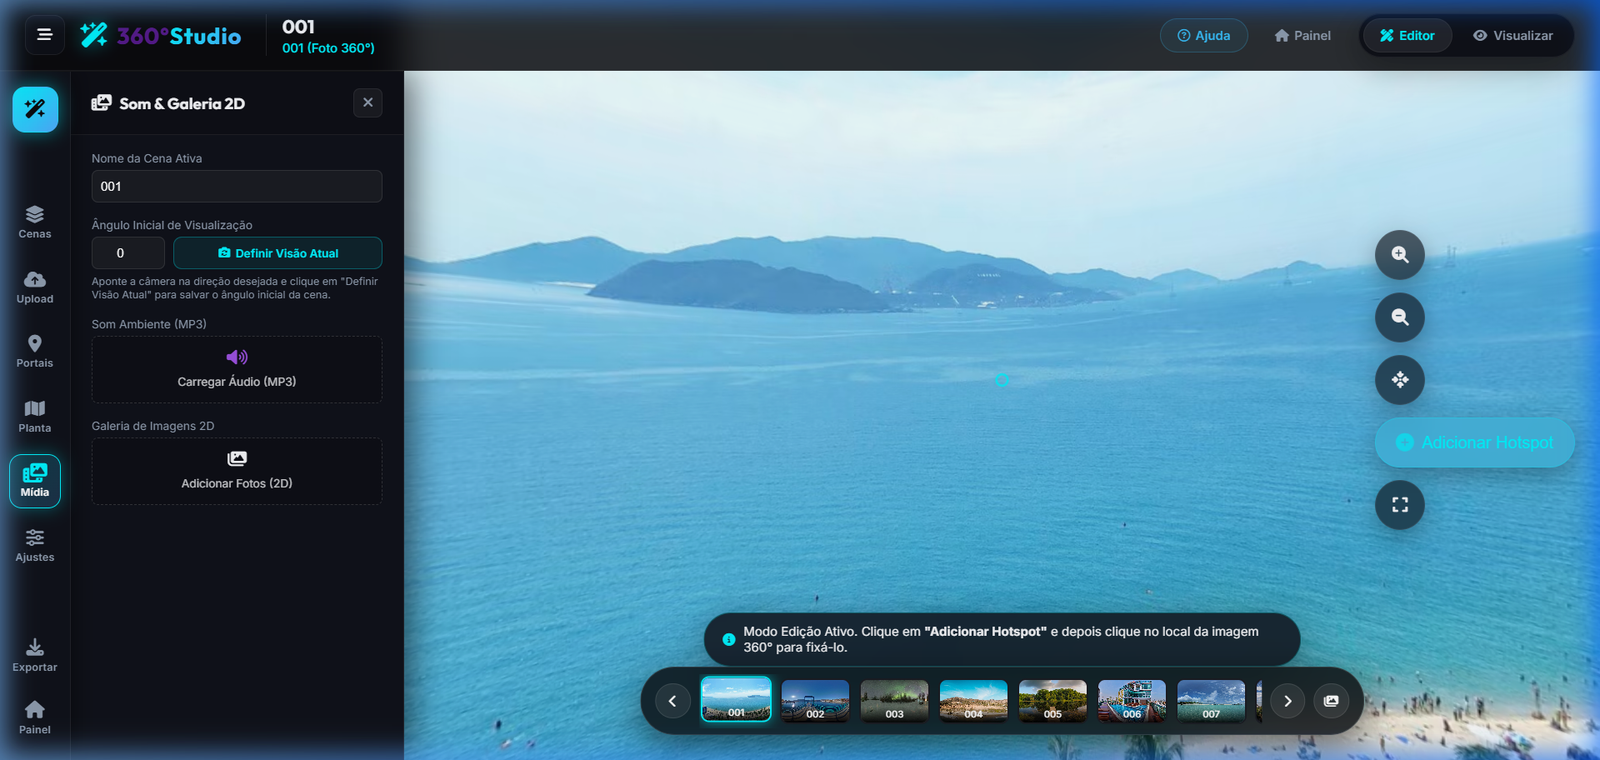
Task: Select the Editor mode toggle
Action: tap(1407, 35)
